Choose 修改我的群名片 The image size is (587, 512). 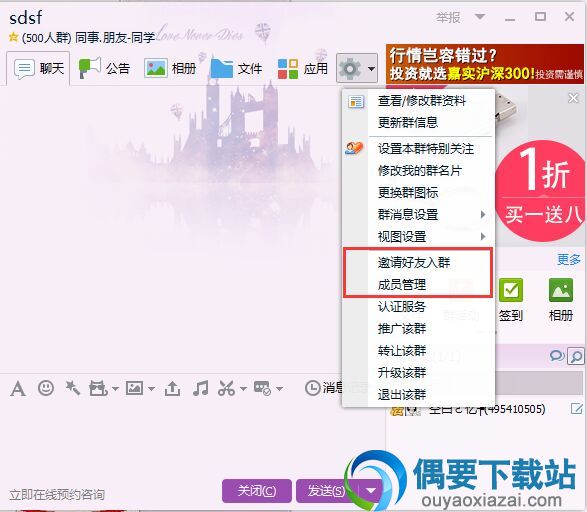[x=419, y=171]
